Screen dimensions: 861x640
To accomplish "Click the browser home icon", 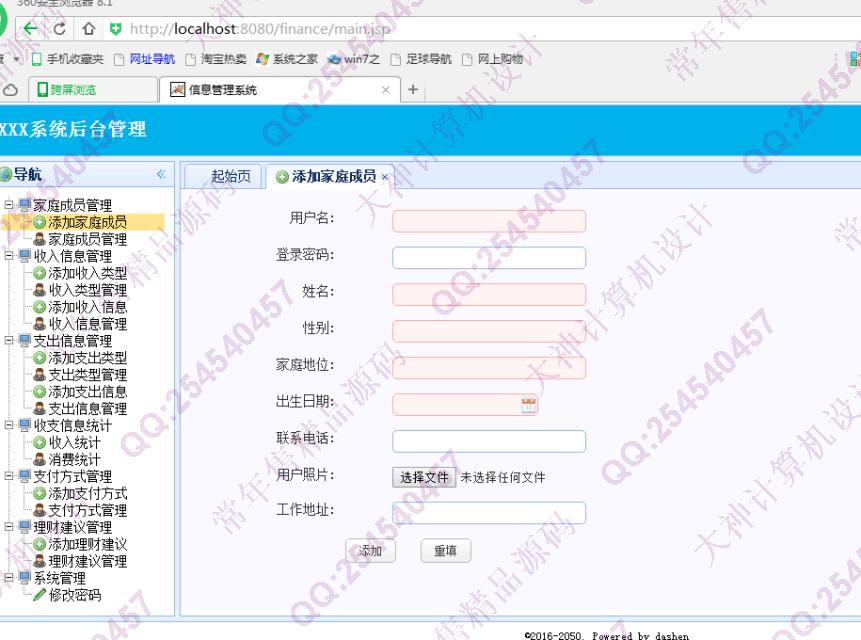I will tap(89, 29).
